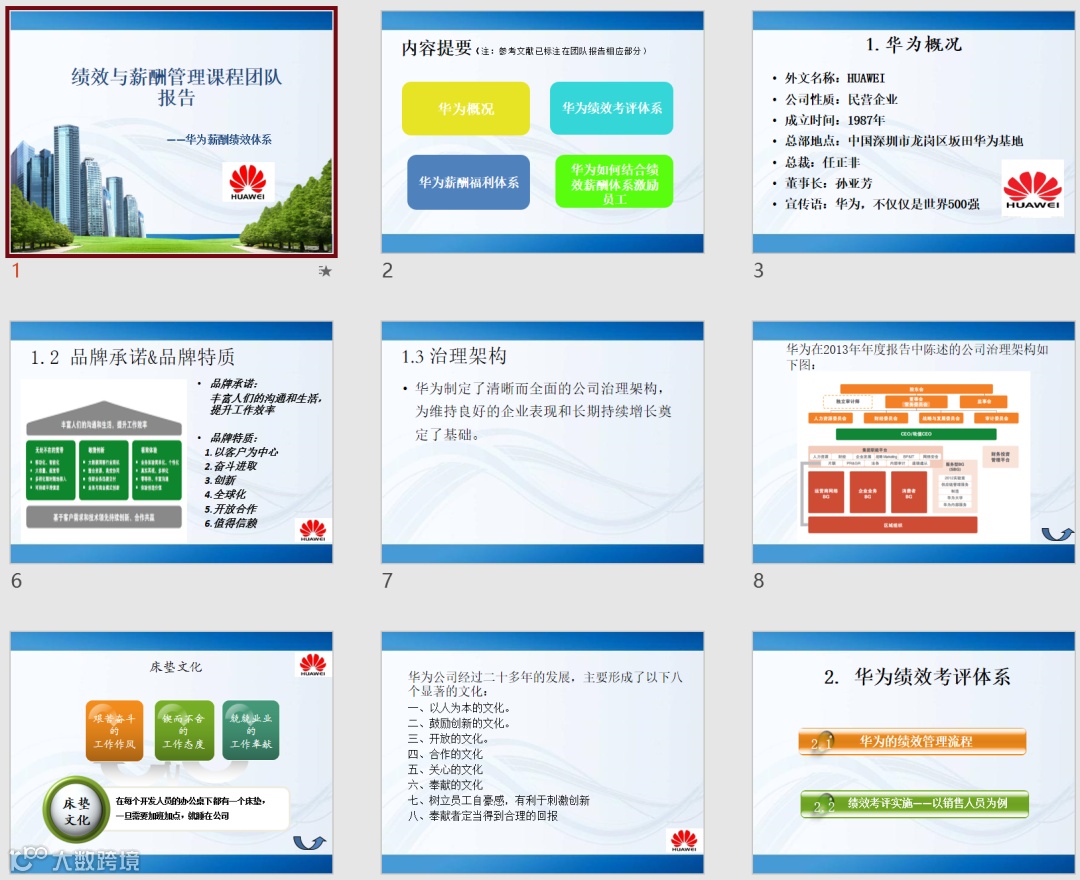The image size is (1080, 880).
Task: Select slide 1 title slide thumbnail
Action: click(x=172, y=132)
